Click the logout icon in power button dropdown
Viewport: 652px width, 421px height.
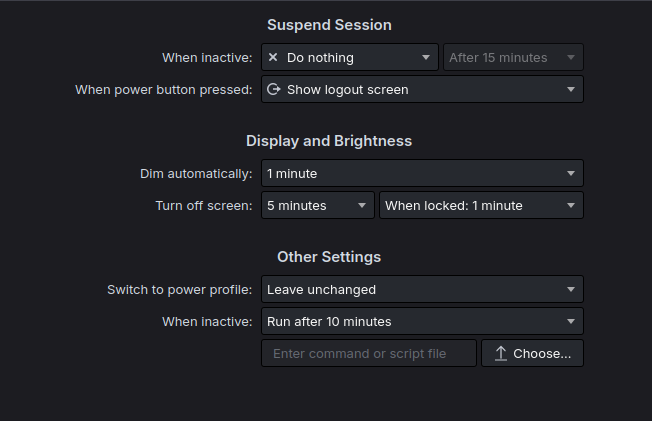click(x=273, y=90)
